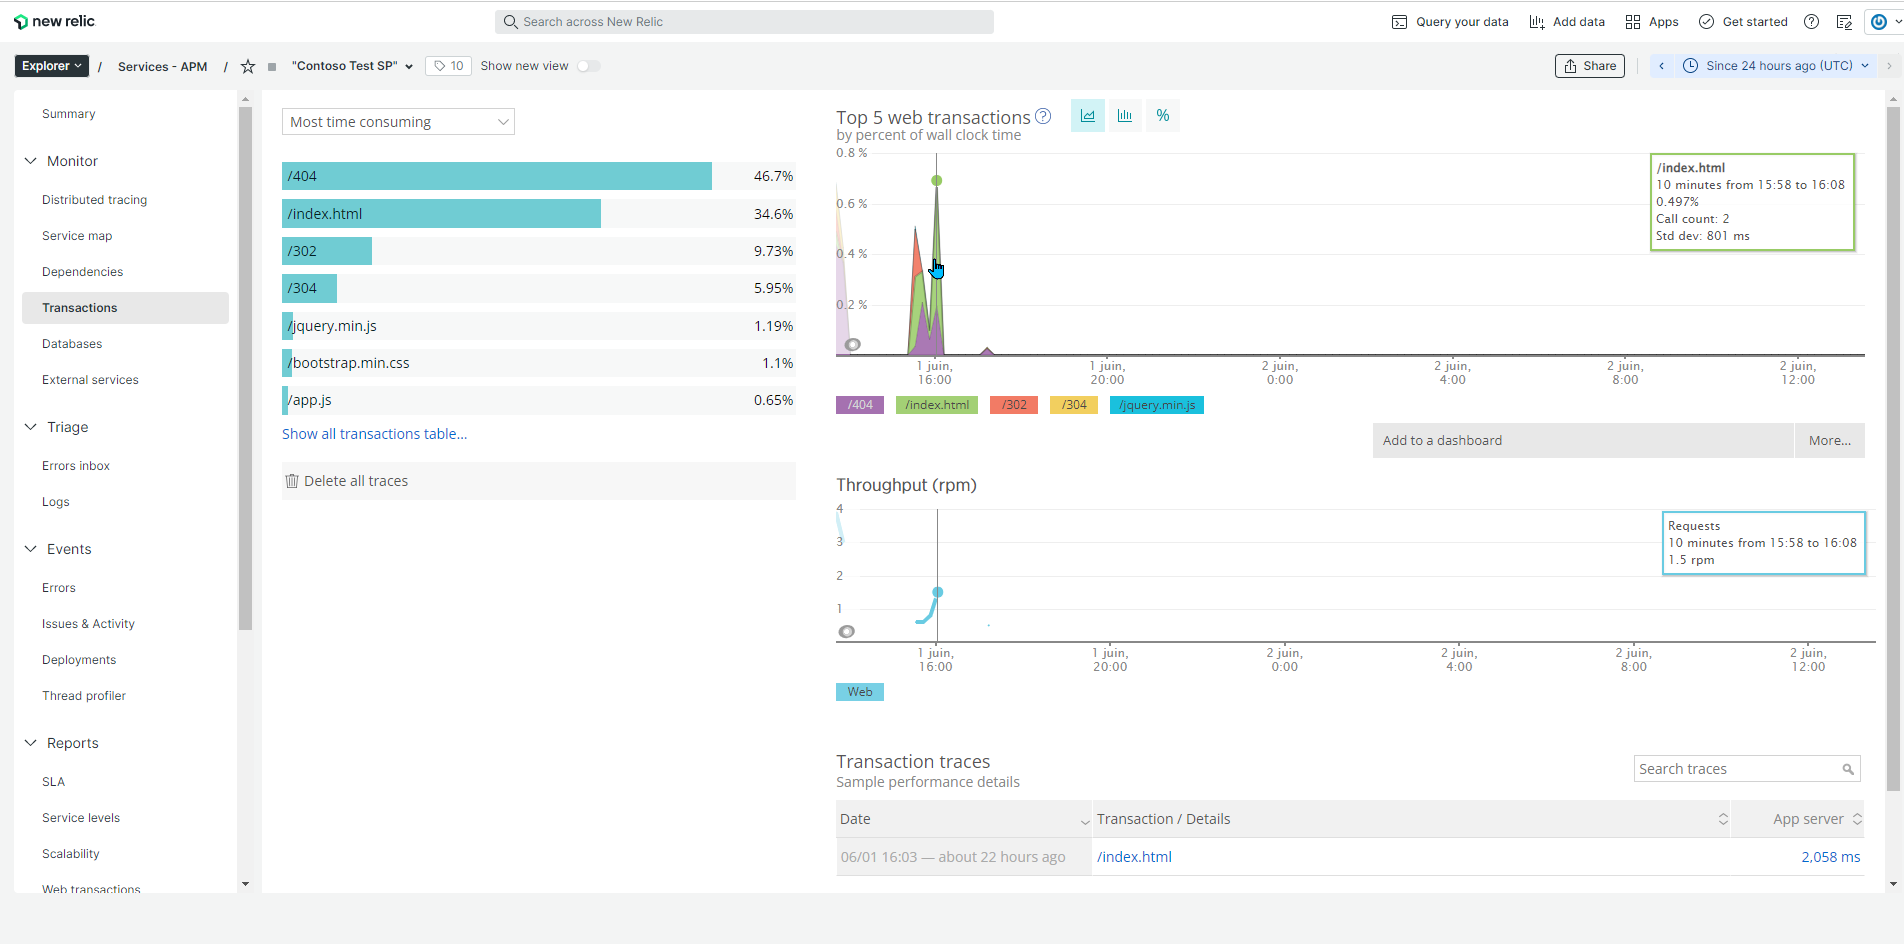Open the feedback notes icon in header

pos(1845,22)
